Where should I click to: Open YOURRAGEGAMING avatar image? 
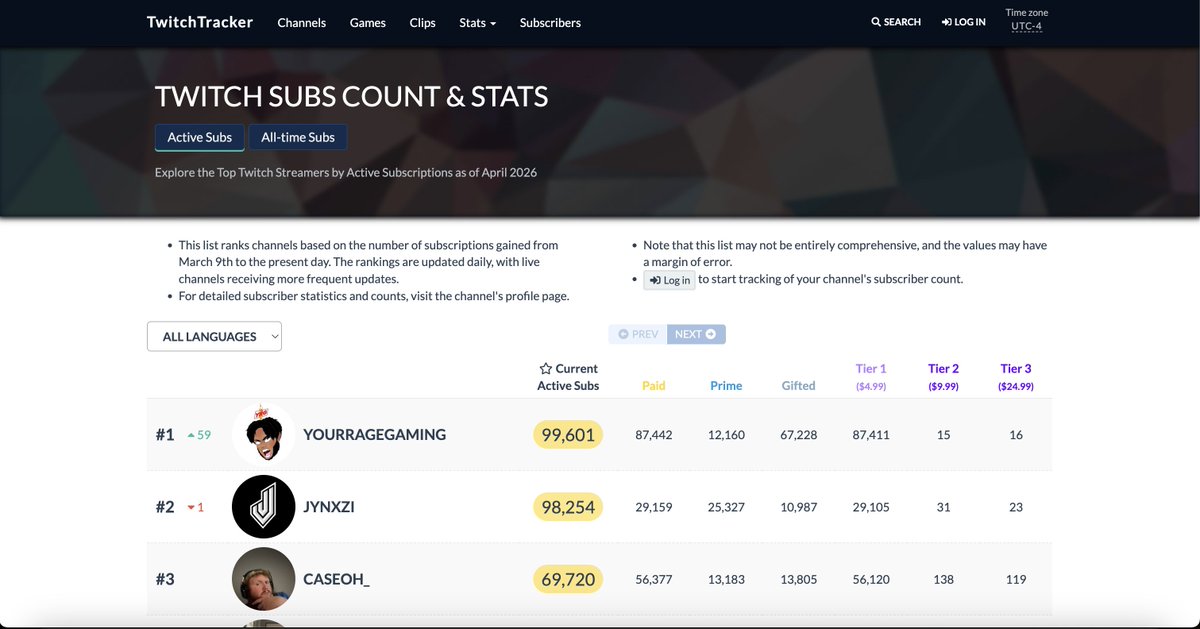point(263,435)
